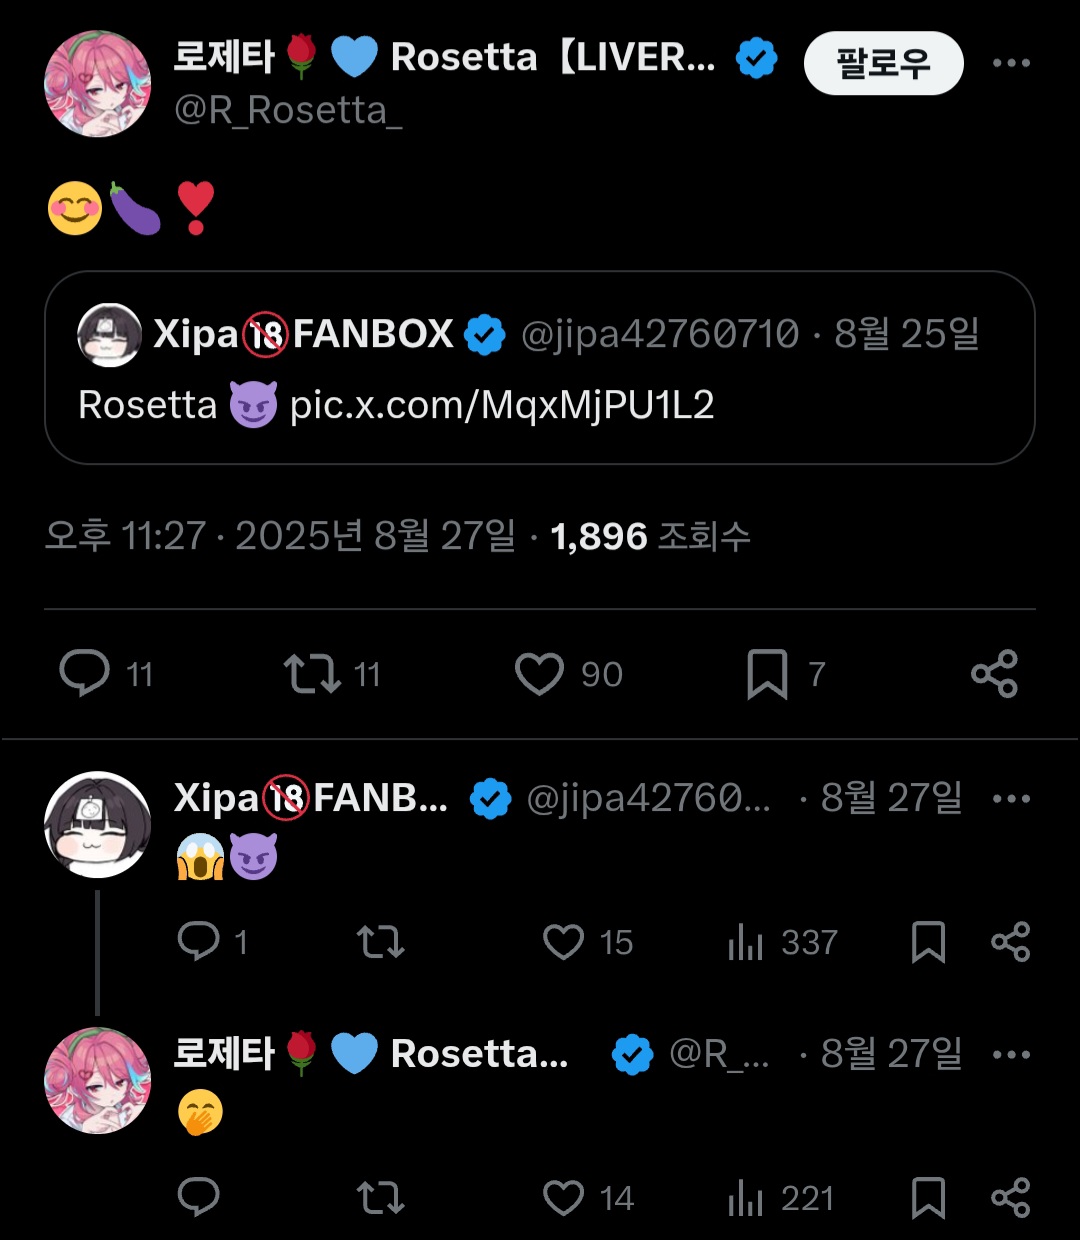
Task: Open the @R_Rosetta_ handle link
Action: click(x=288, y=110)
